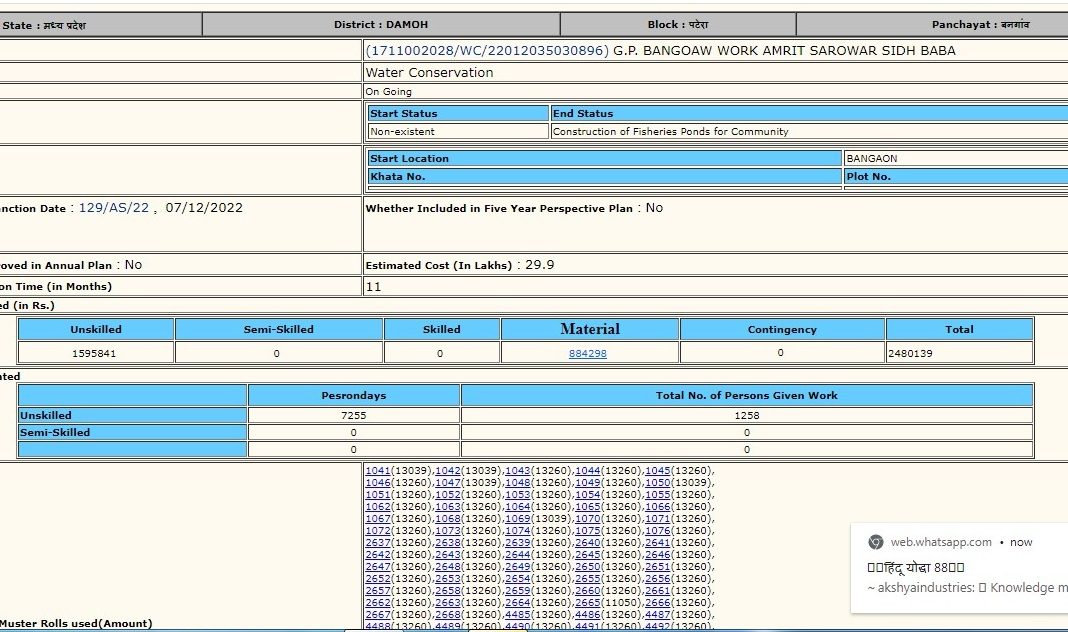This screenshot has height=632, width=1068.
Task: Click the Start Location header
Action: (605, 158)
